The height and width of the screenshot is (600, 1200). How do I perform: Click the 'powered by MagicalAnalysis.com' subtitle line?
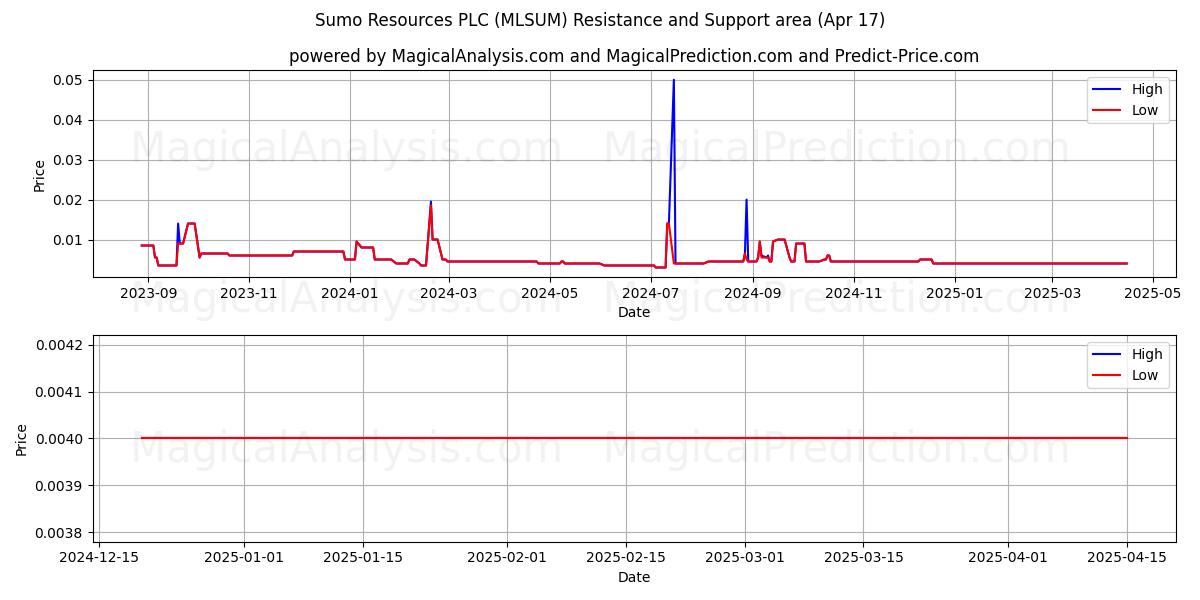634,56
